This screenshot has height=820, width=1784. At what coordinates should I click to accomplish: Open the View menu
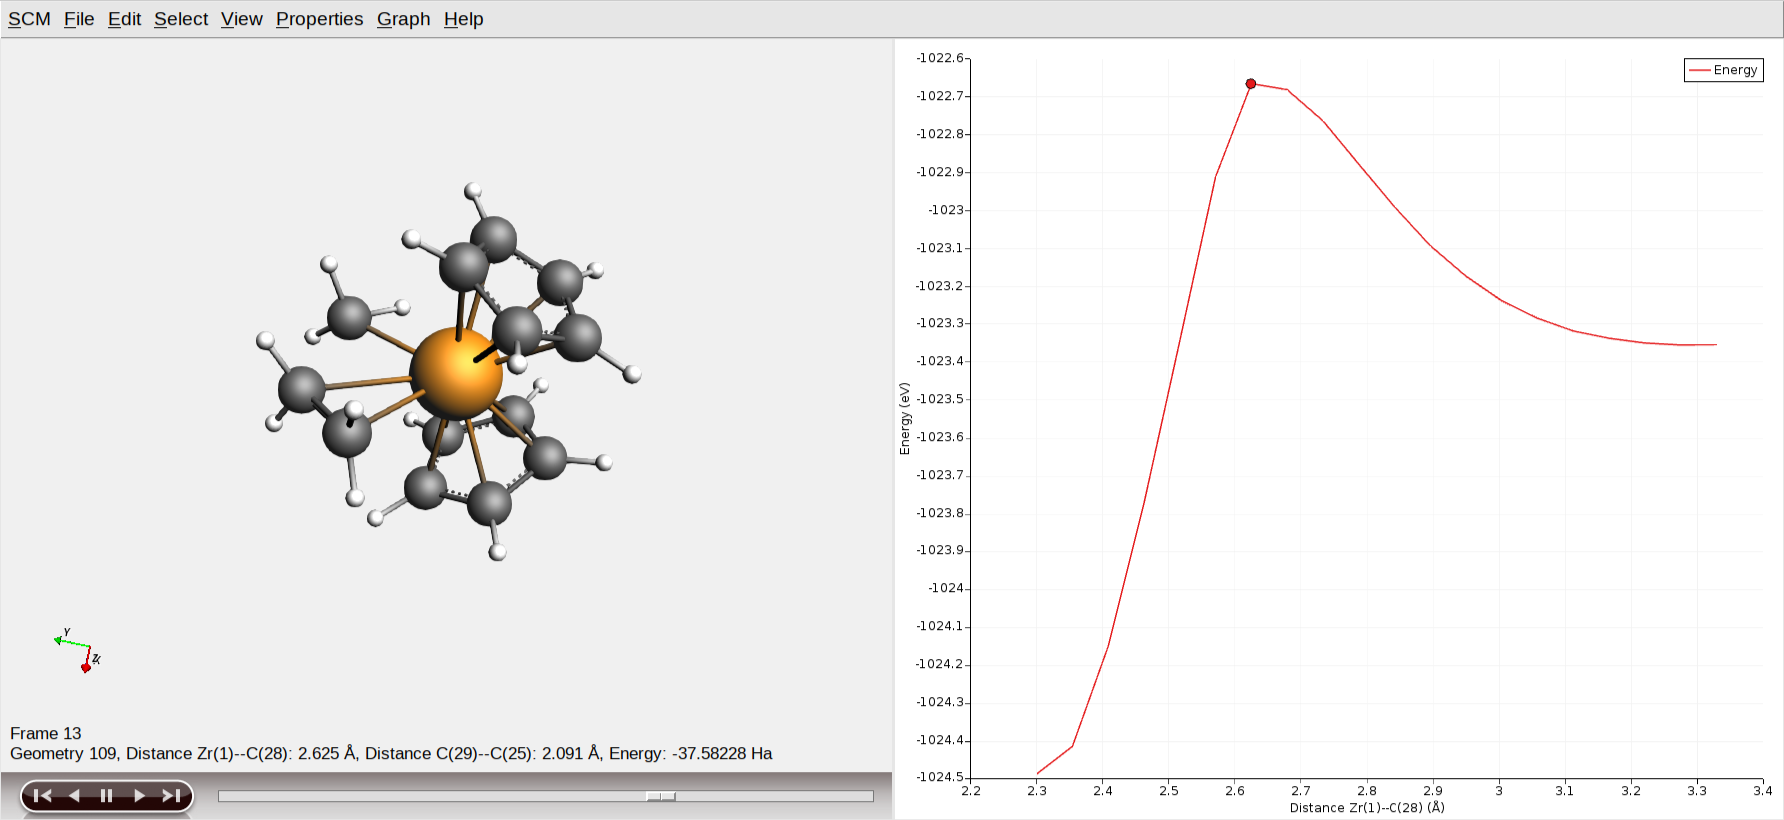[242, 19]
